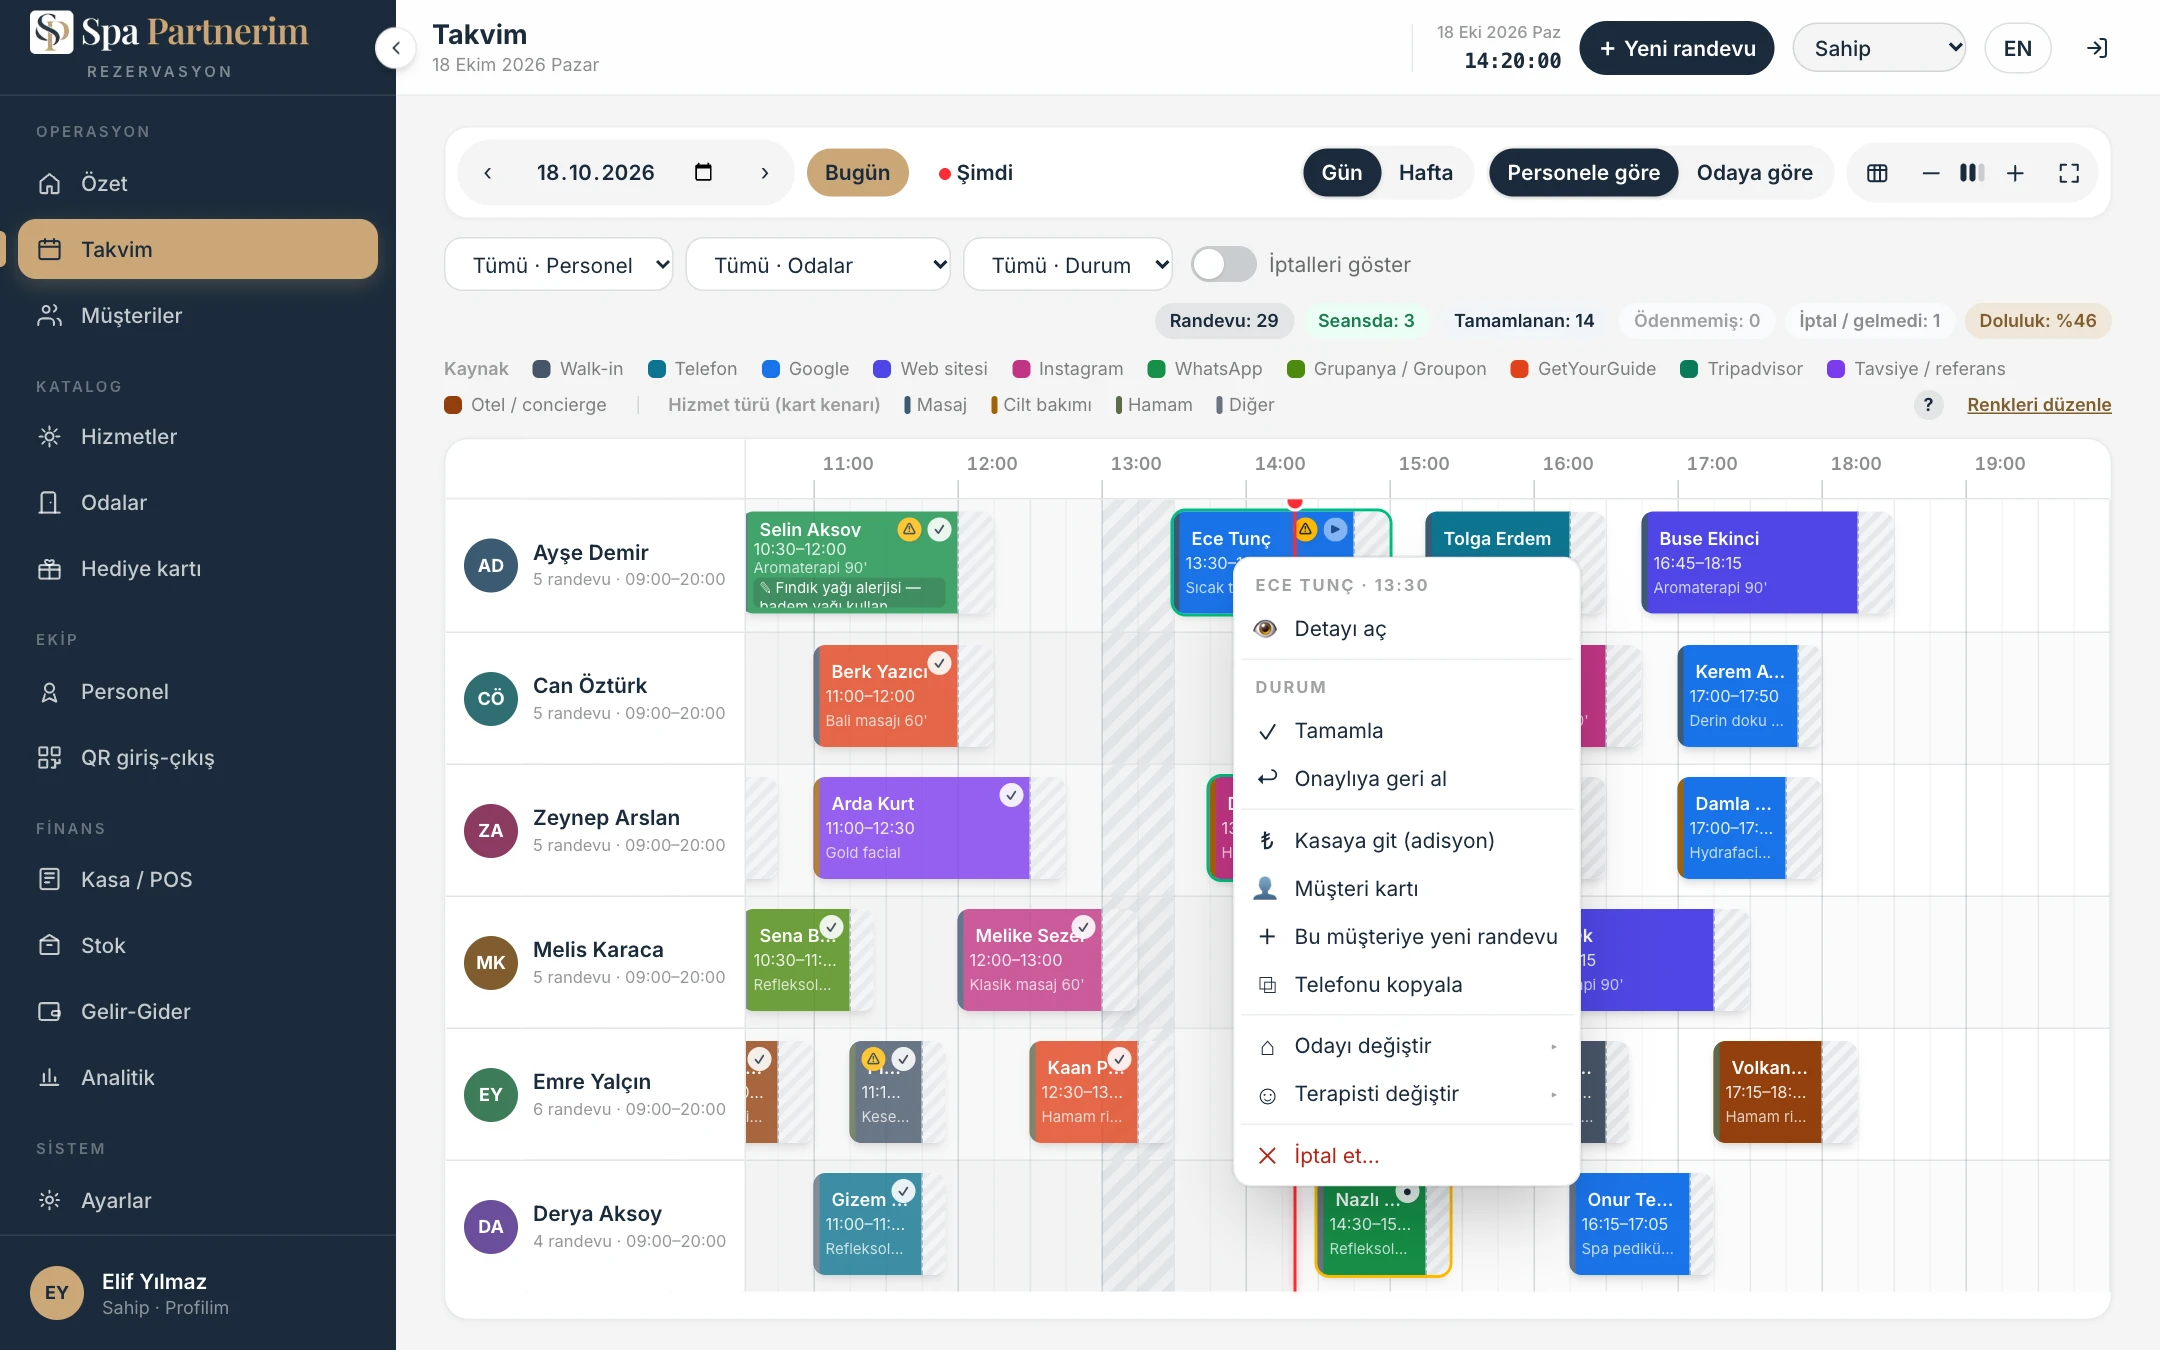Choose Tamamla in context menu

1407,731
